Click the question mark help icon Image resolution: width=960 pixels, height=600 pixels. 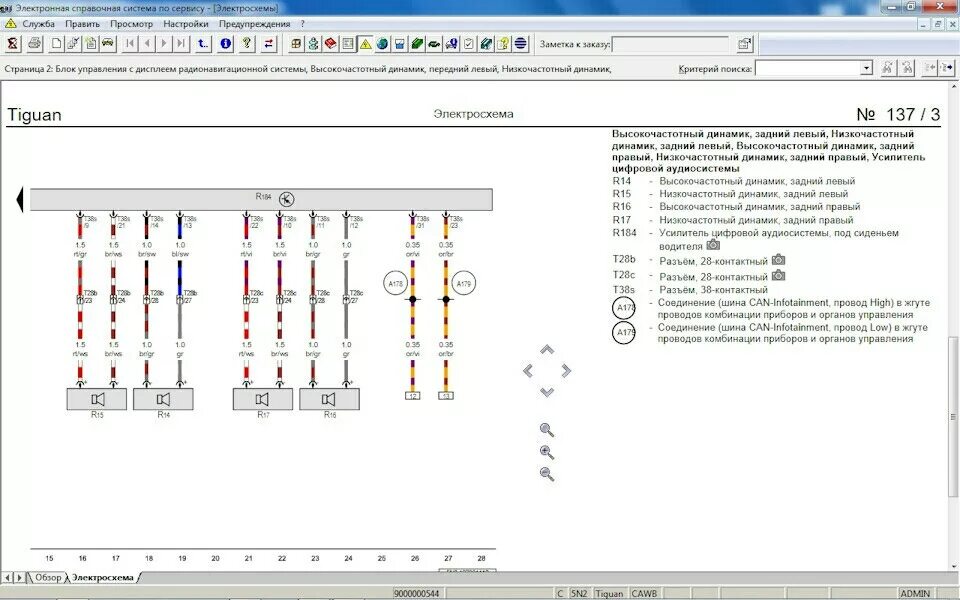click(x=247, y=43)
